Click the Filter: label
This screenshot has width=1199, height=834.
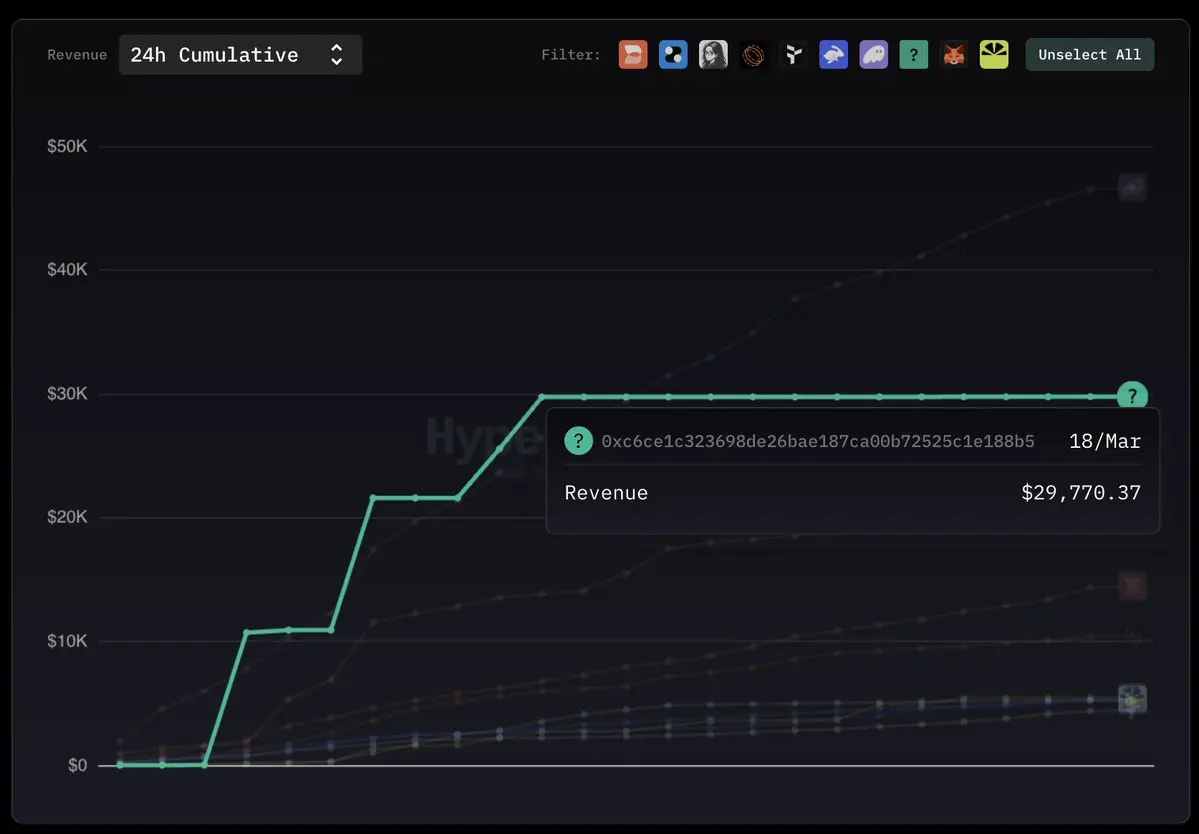(x=570, y=54)
